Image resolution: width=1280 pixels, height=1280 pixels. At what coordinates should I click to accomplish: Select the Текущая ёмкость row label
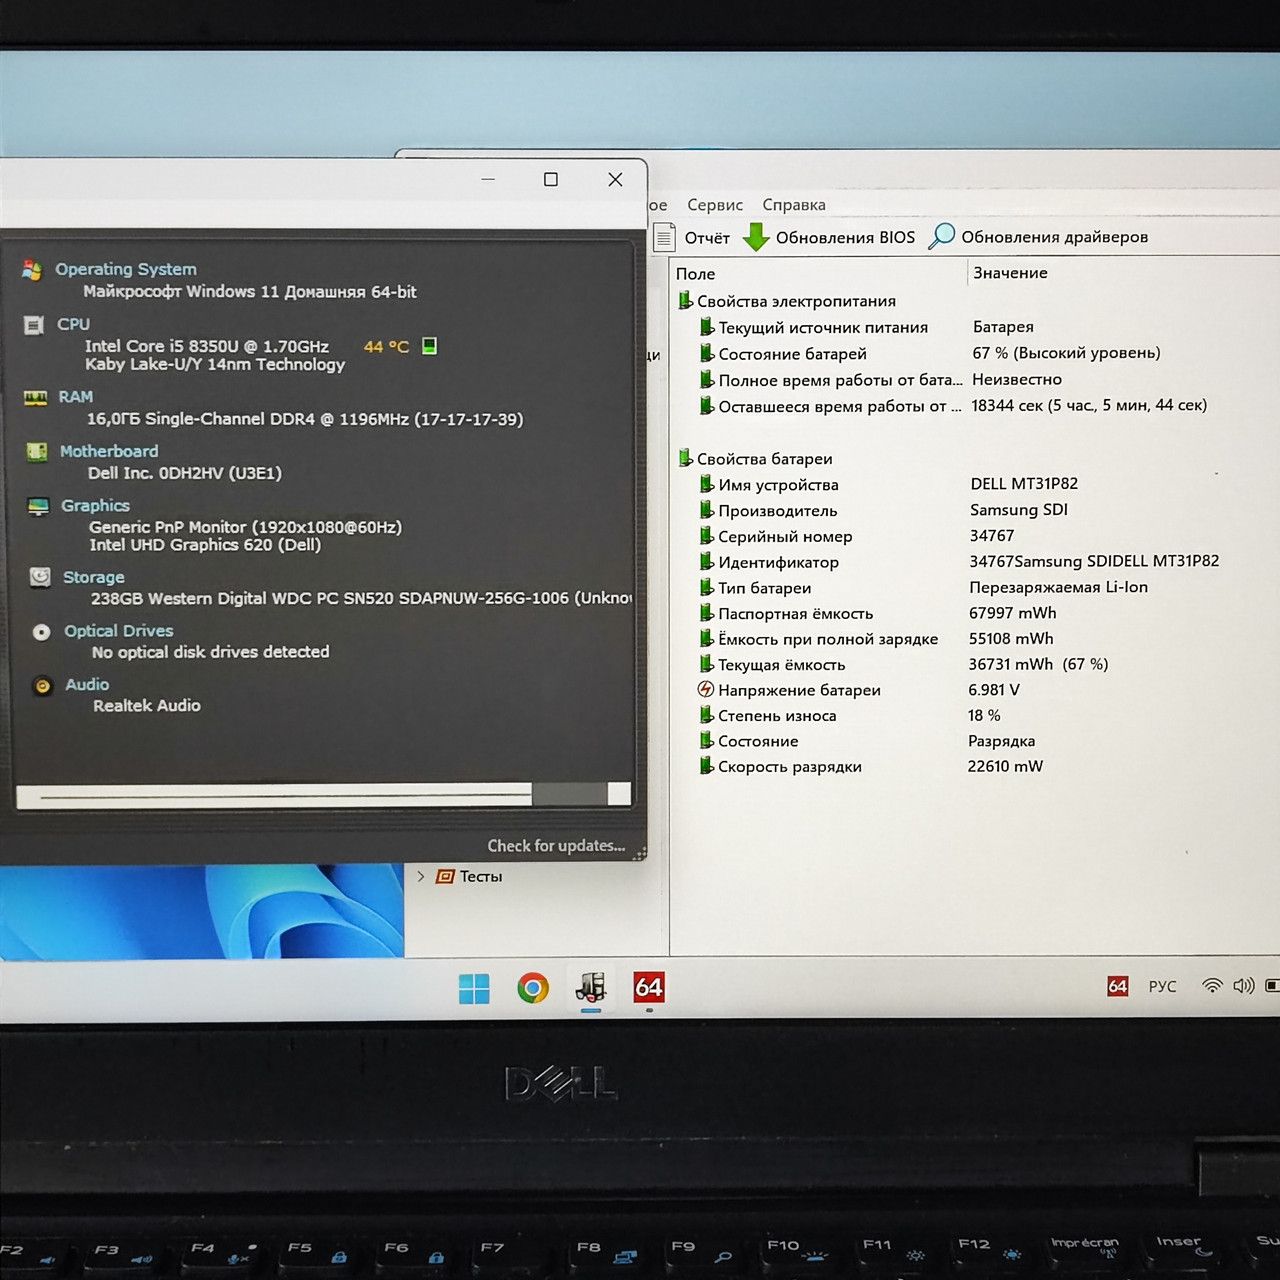pyautogui.click(x=781, y=665)
